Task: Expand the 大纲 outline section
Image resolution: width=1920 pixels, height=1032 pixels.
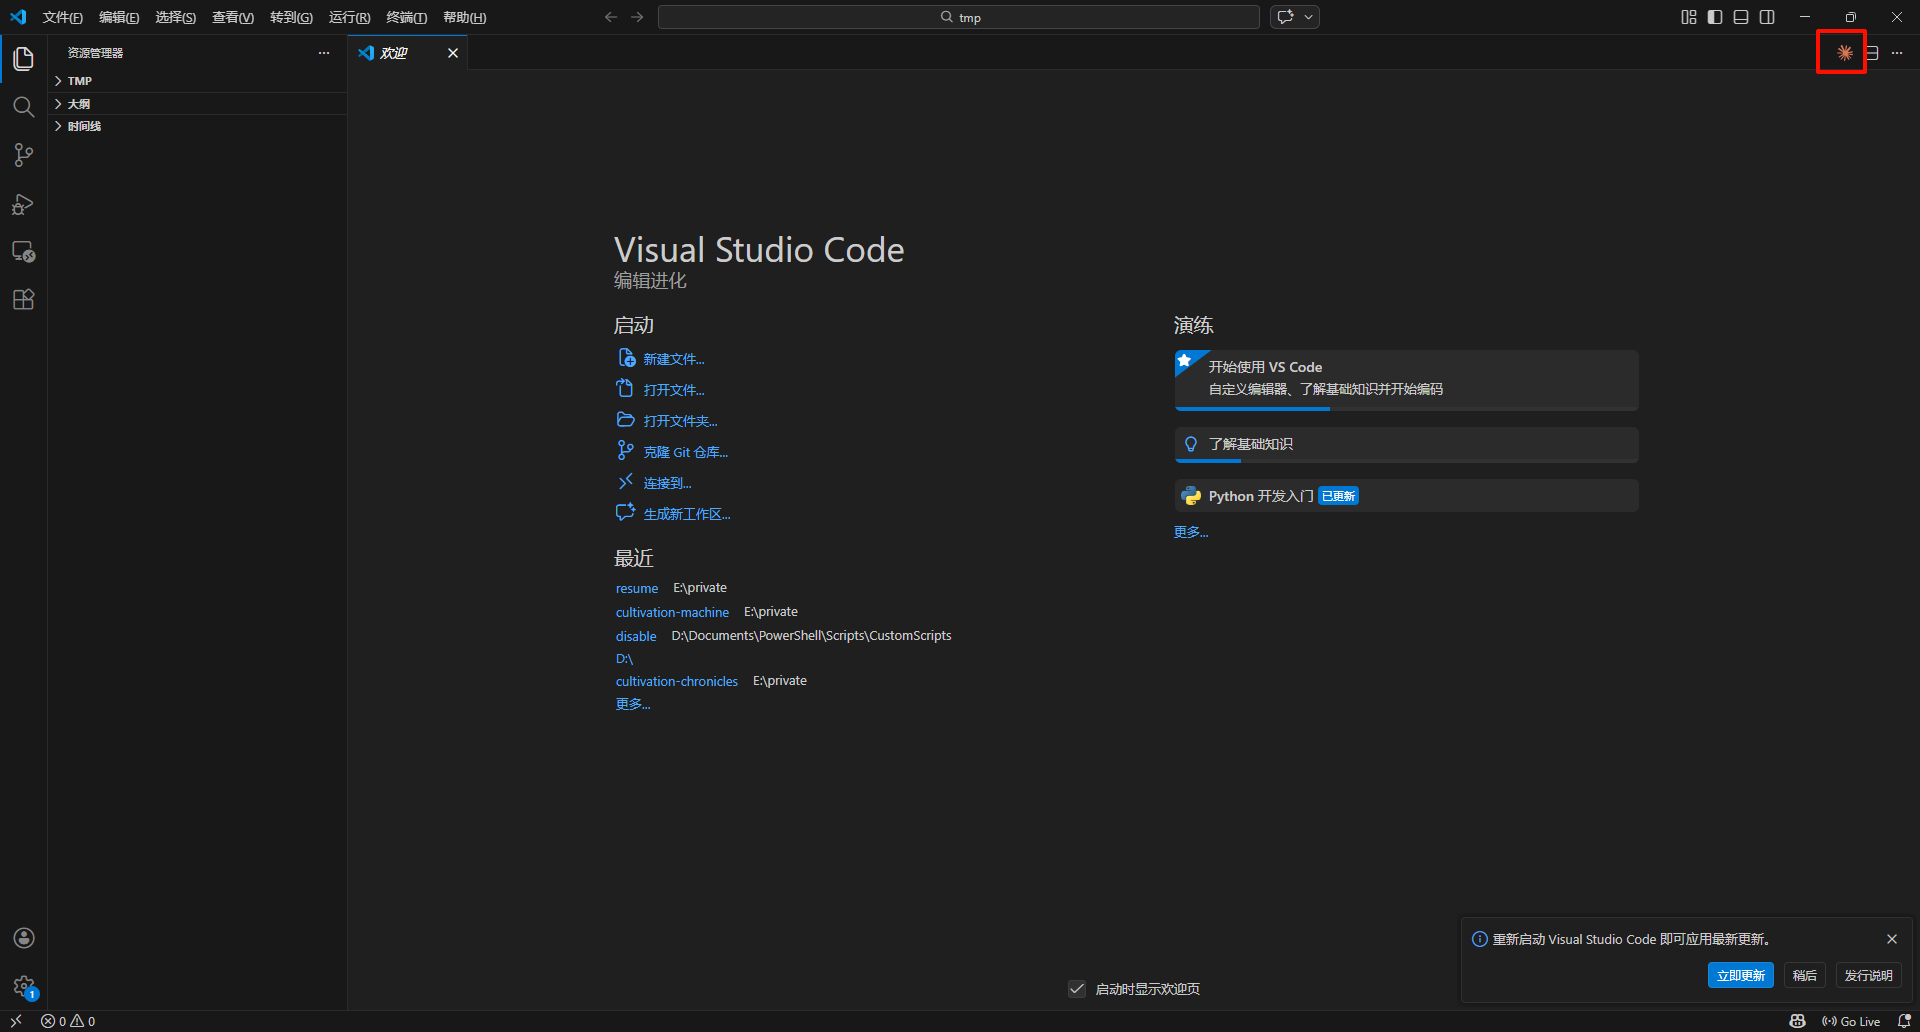Action: (x=198, y=104)
